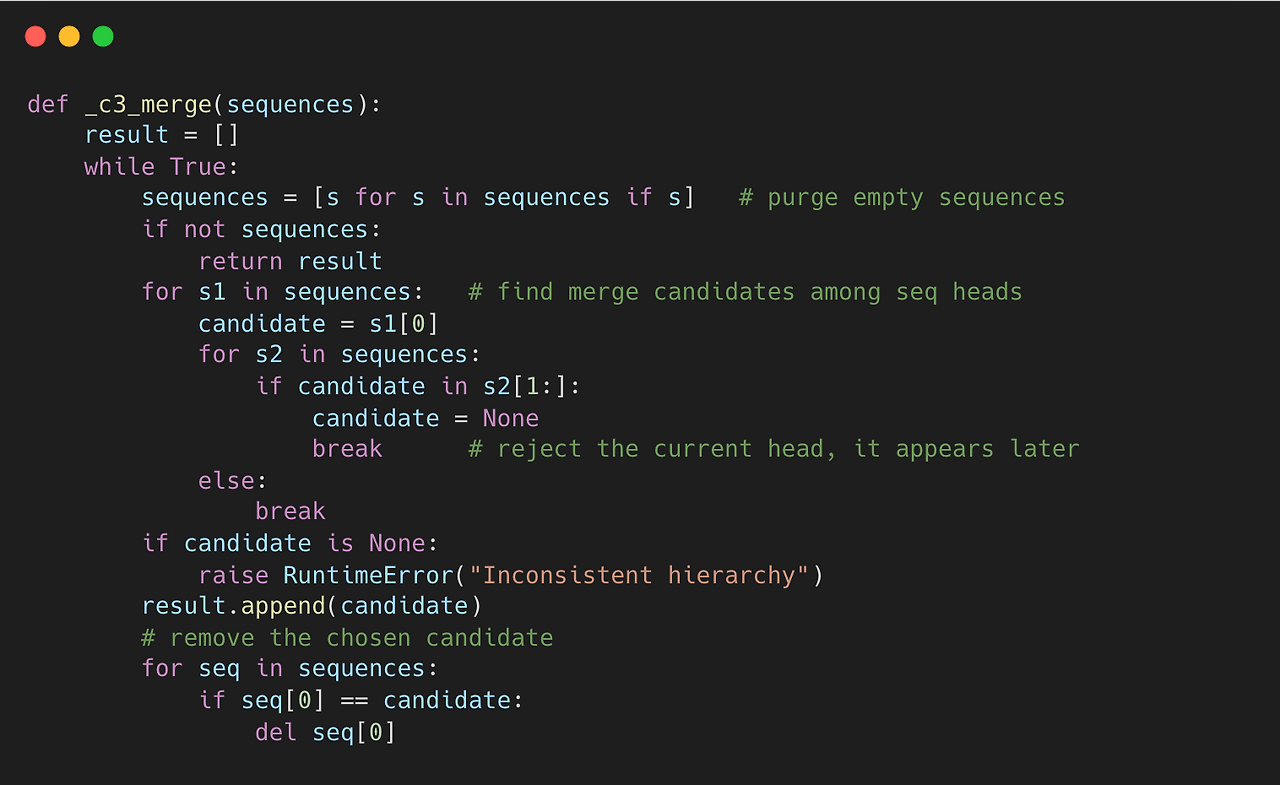Click the red close window dot
This screenshot has width=1280, height=785.
tap(35, 37)
